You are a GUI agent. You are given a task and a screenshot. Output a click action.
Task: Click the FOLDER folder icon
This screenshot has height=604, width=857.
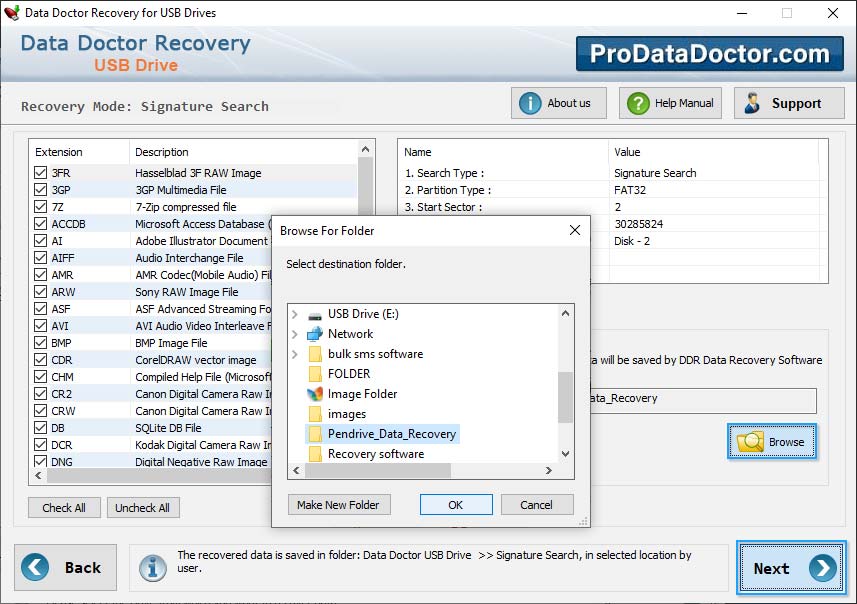(x=315, y=374)
